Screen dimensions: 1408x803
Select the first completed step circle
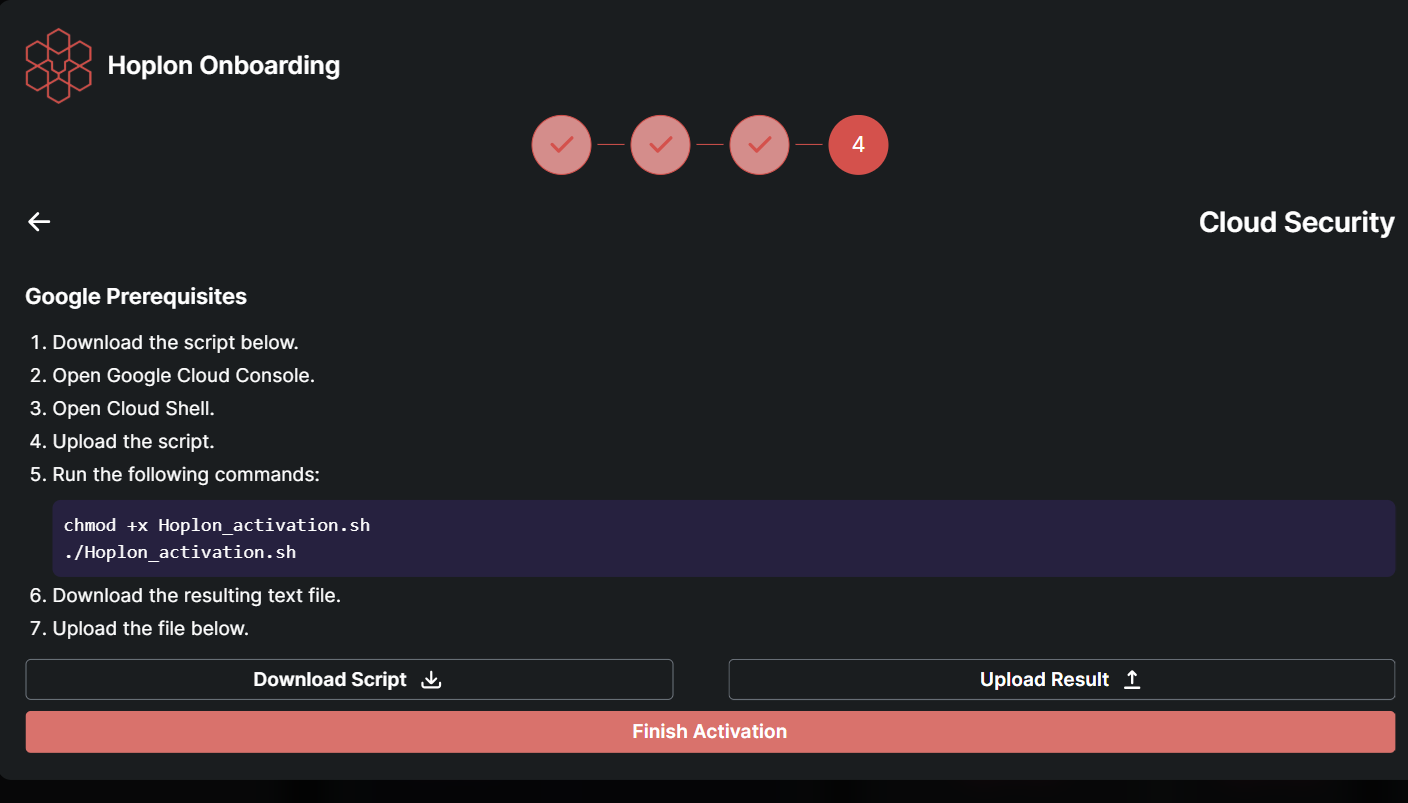(561, 145)
